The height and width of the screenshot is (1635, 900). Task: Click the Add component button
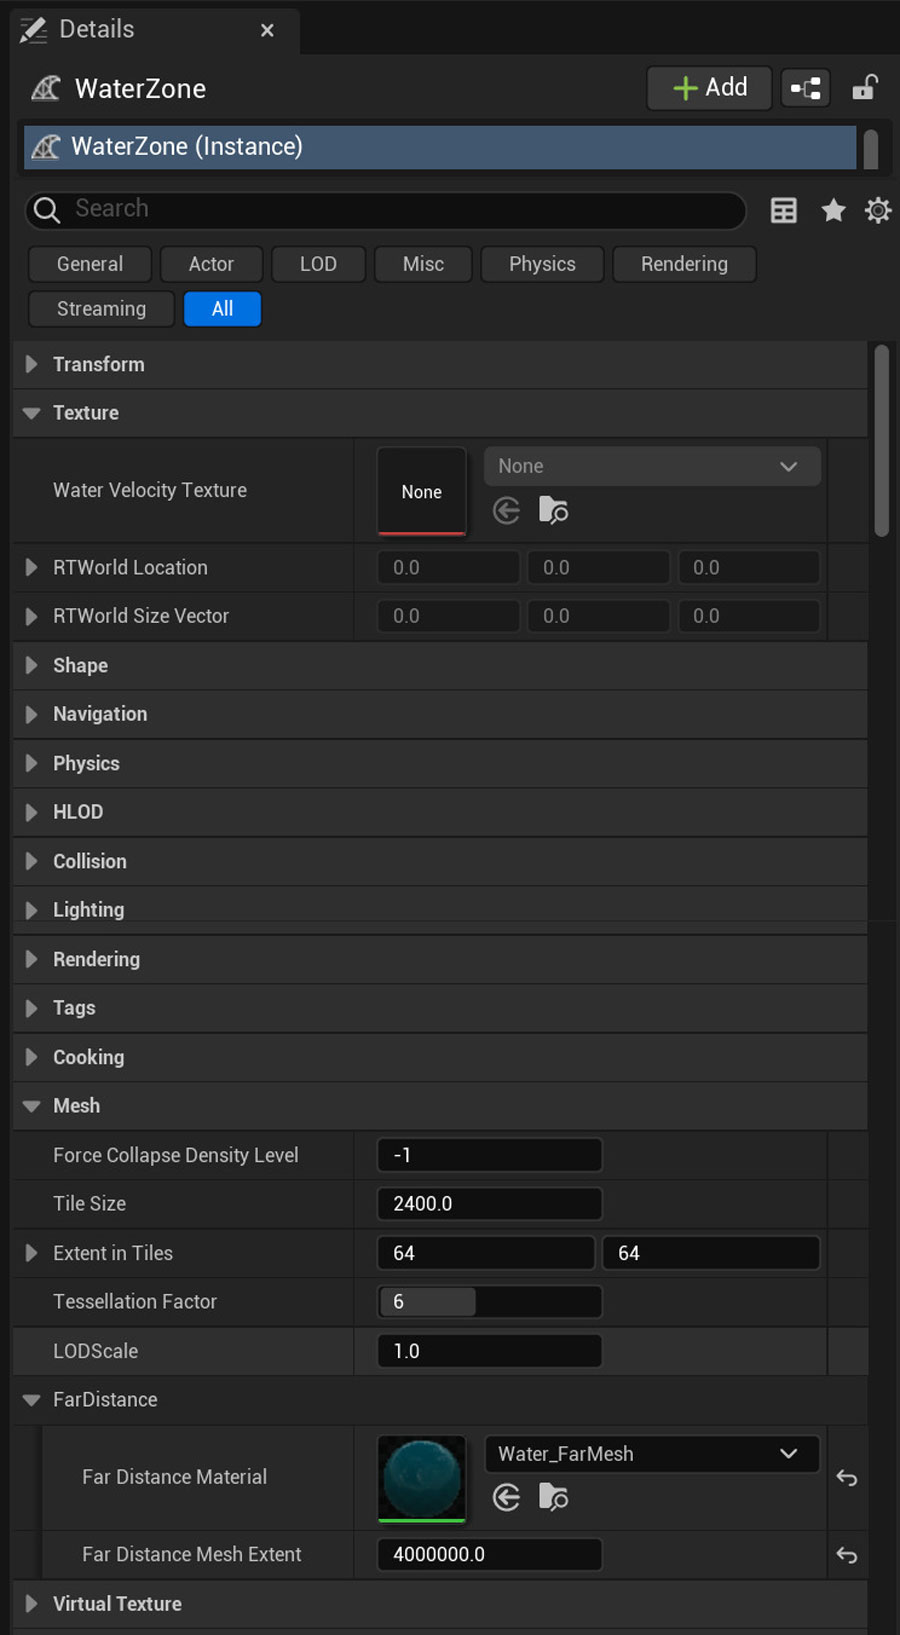pos(710,88)
